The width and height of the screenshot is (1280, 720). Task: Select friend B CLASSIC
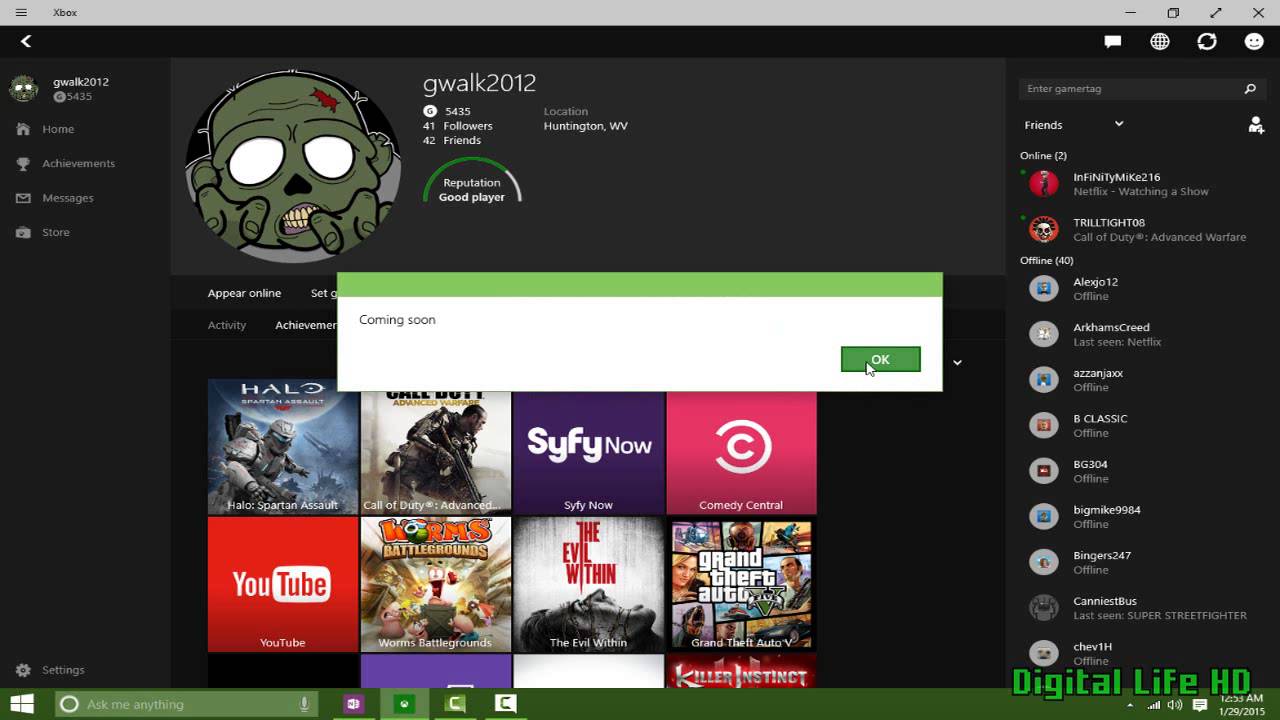[x=1142, y=425]
